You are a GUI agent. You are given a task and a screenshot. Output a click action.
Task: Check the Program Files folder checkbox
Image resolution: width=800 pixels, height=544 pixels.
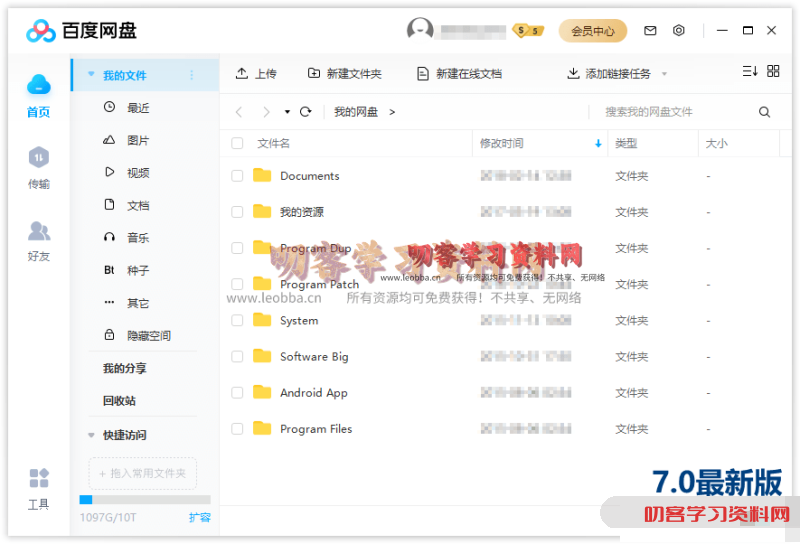coord(237,429)
